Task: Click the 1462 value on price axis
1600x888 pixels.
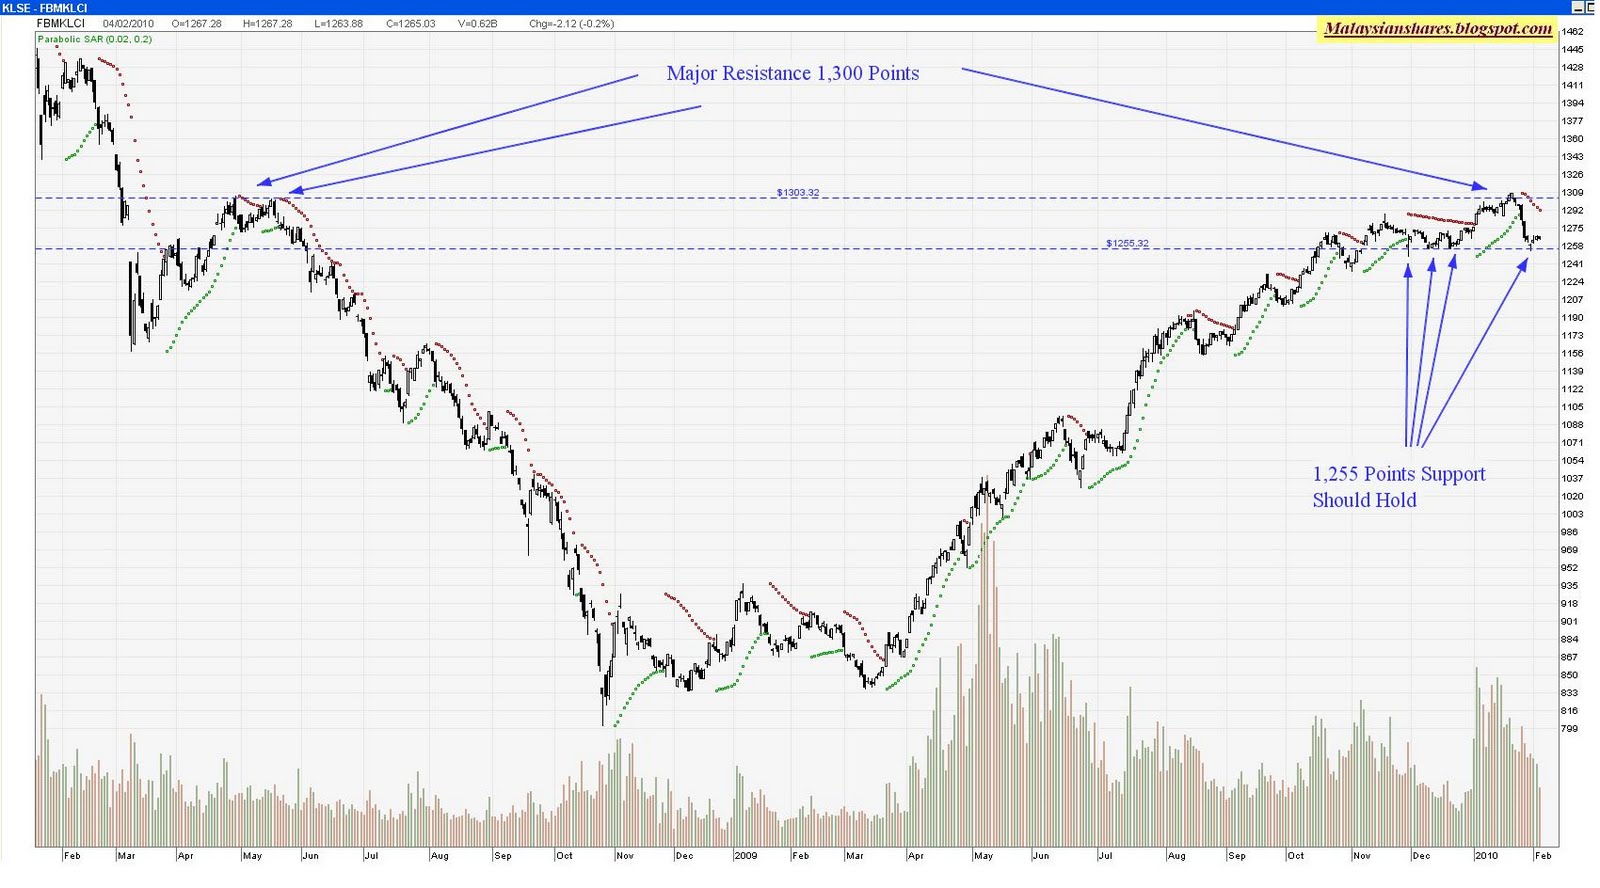Action: 1572,31
